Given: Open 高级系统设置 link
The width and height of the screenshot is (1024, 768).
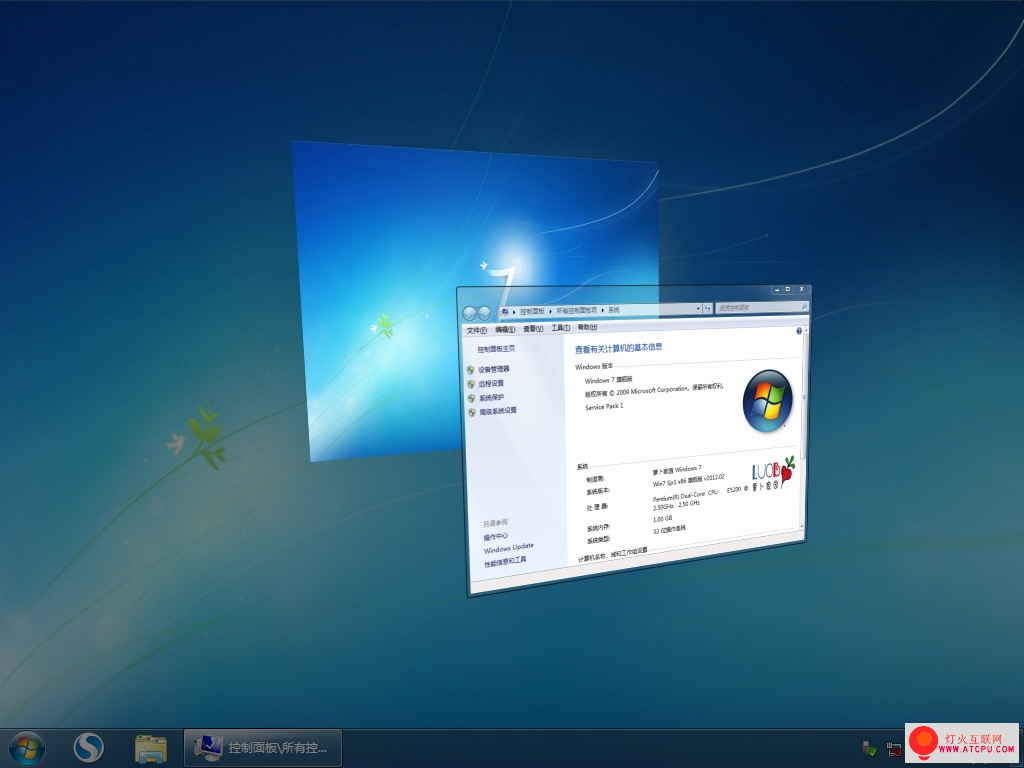Looking at the screenshot, I should coord(498,411).
